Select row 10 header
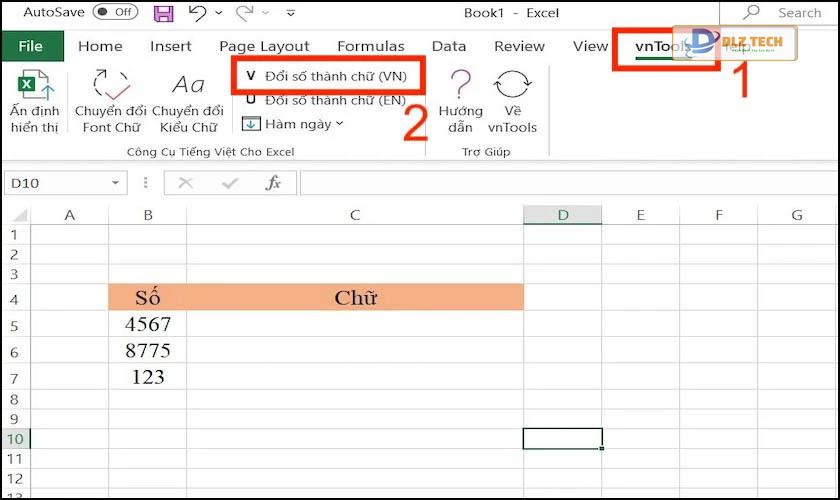This screenshot has width=840, height=500. 16,439
